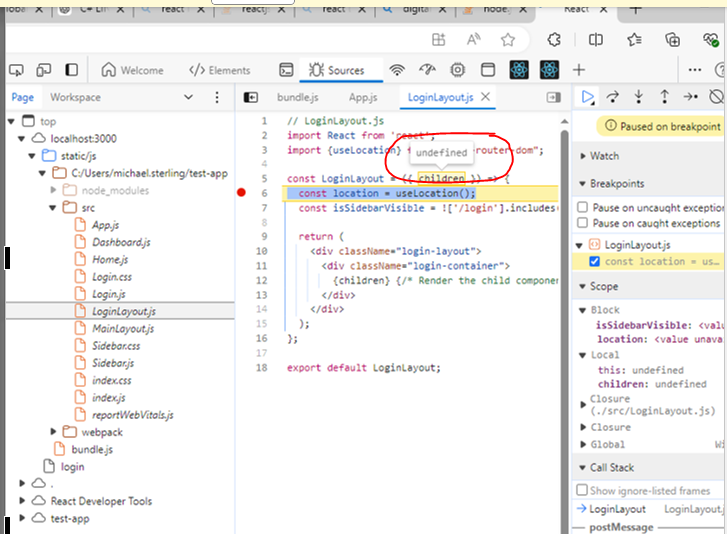Uncheck the const location breakpoint checkbox
The height and width of the screenshot is (534, 727).
594,261
